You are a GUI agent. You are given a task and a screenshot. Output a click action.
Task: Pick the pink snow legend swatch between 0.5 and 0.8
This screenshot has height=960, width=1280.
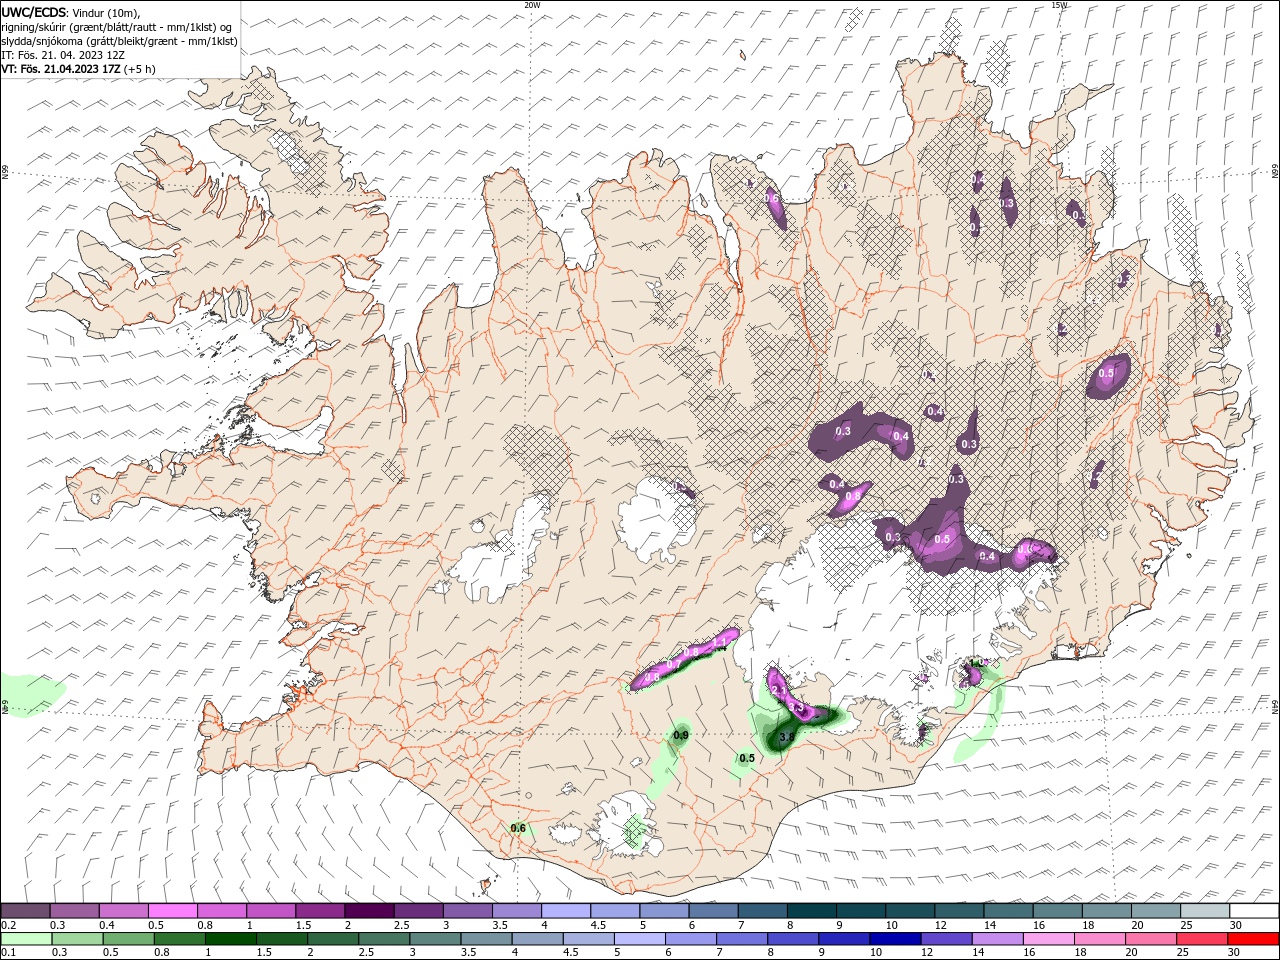[172, 911]
